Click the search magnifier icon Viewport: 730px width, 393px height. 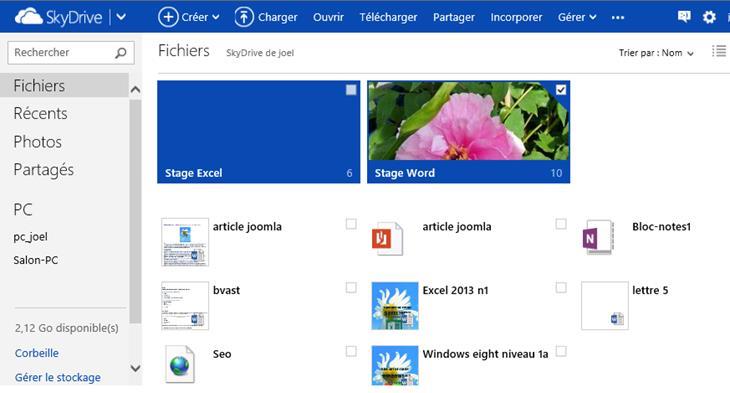[x=121, y=53]
